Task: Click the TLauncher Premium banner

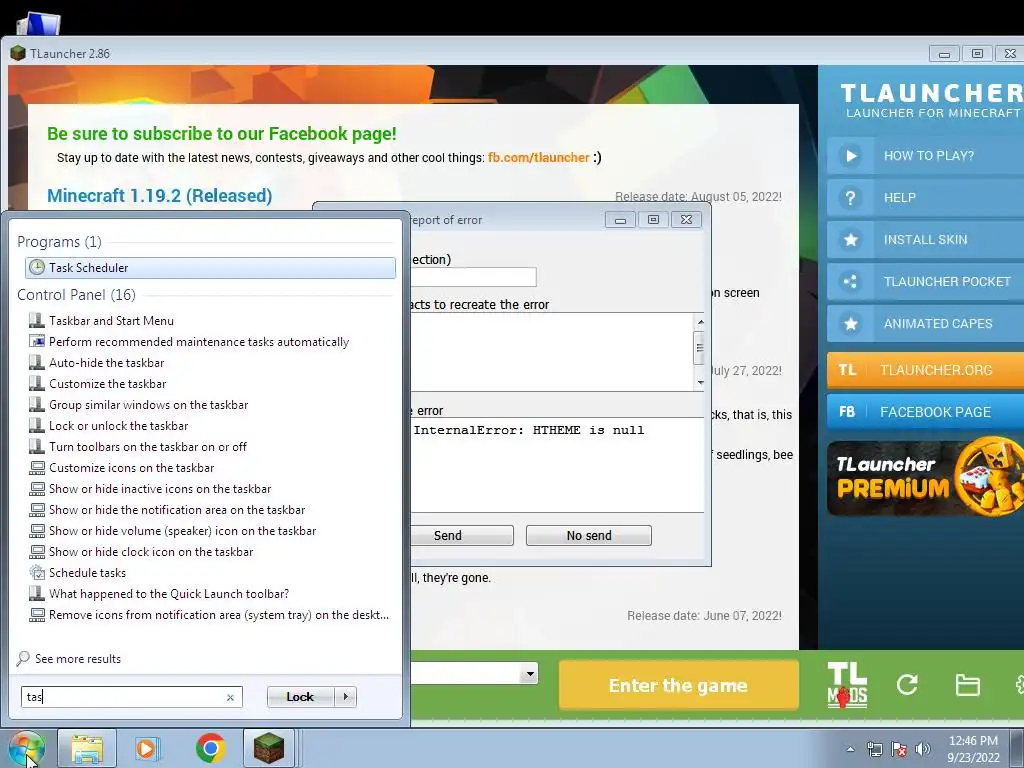Action: click(x=925, y=477)
